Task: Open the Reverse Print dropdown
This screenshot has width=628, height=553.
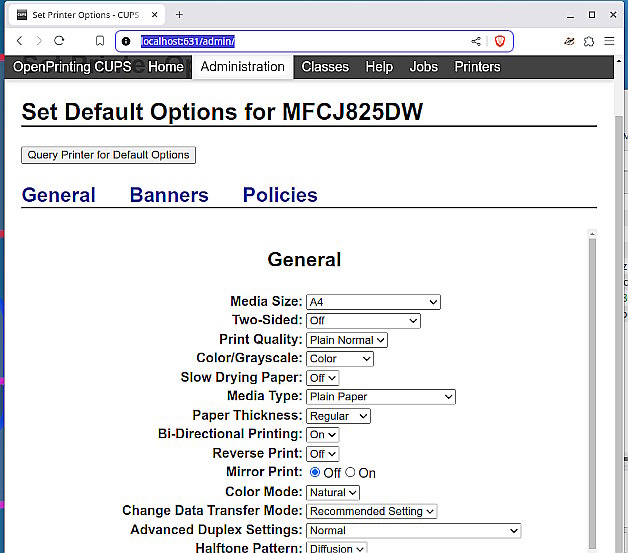Action: tap(322, 454)
